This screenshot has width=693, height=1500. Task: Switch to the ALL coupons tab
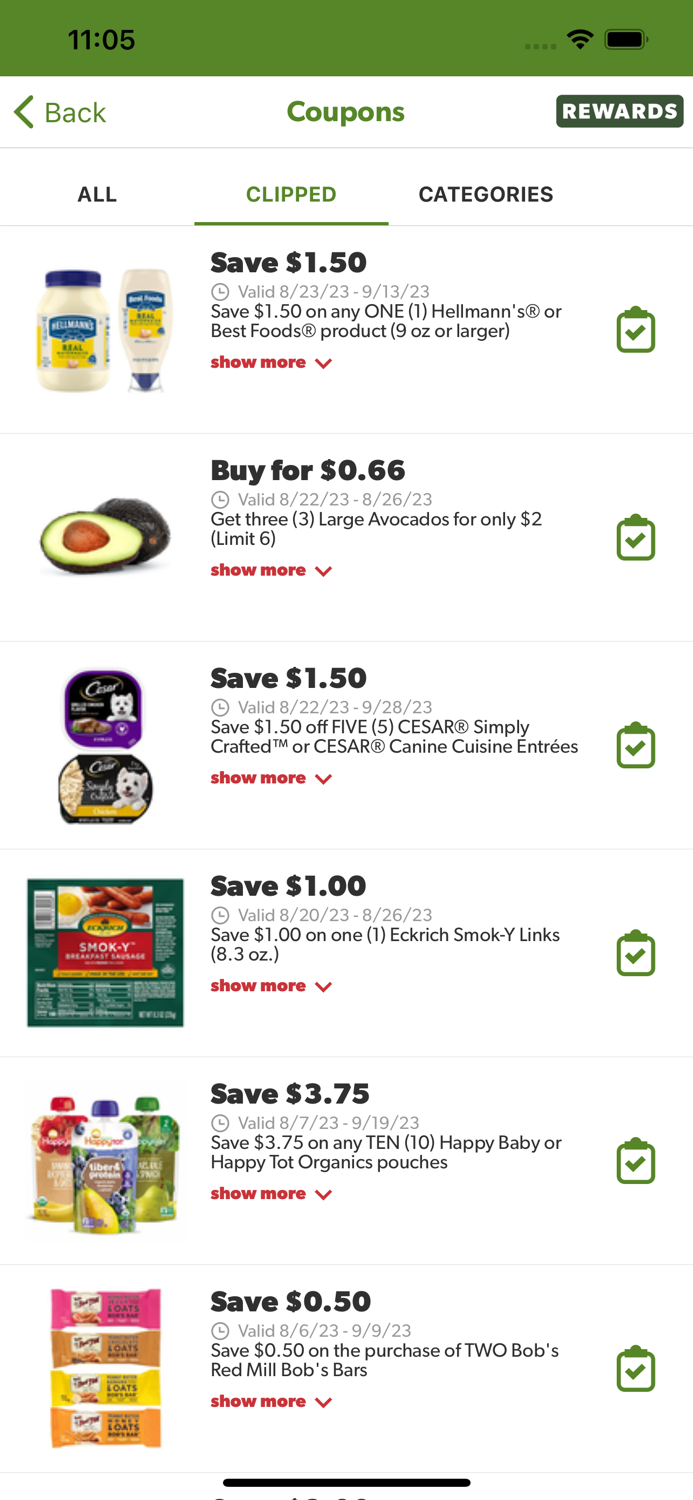click(96, 194)
